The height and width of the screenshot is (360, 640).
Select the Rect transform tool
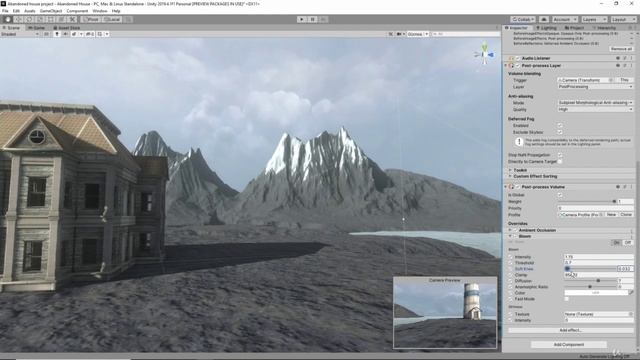tap(51, 19)
